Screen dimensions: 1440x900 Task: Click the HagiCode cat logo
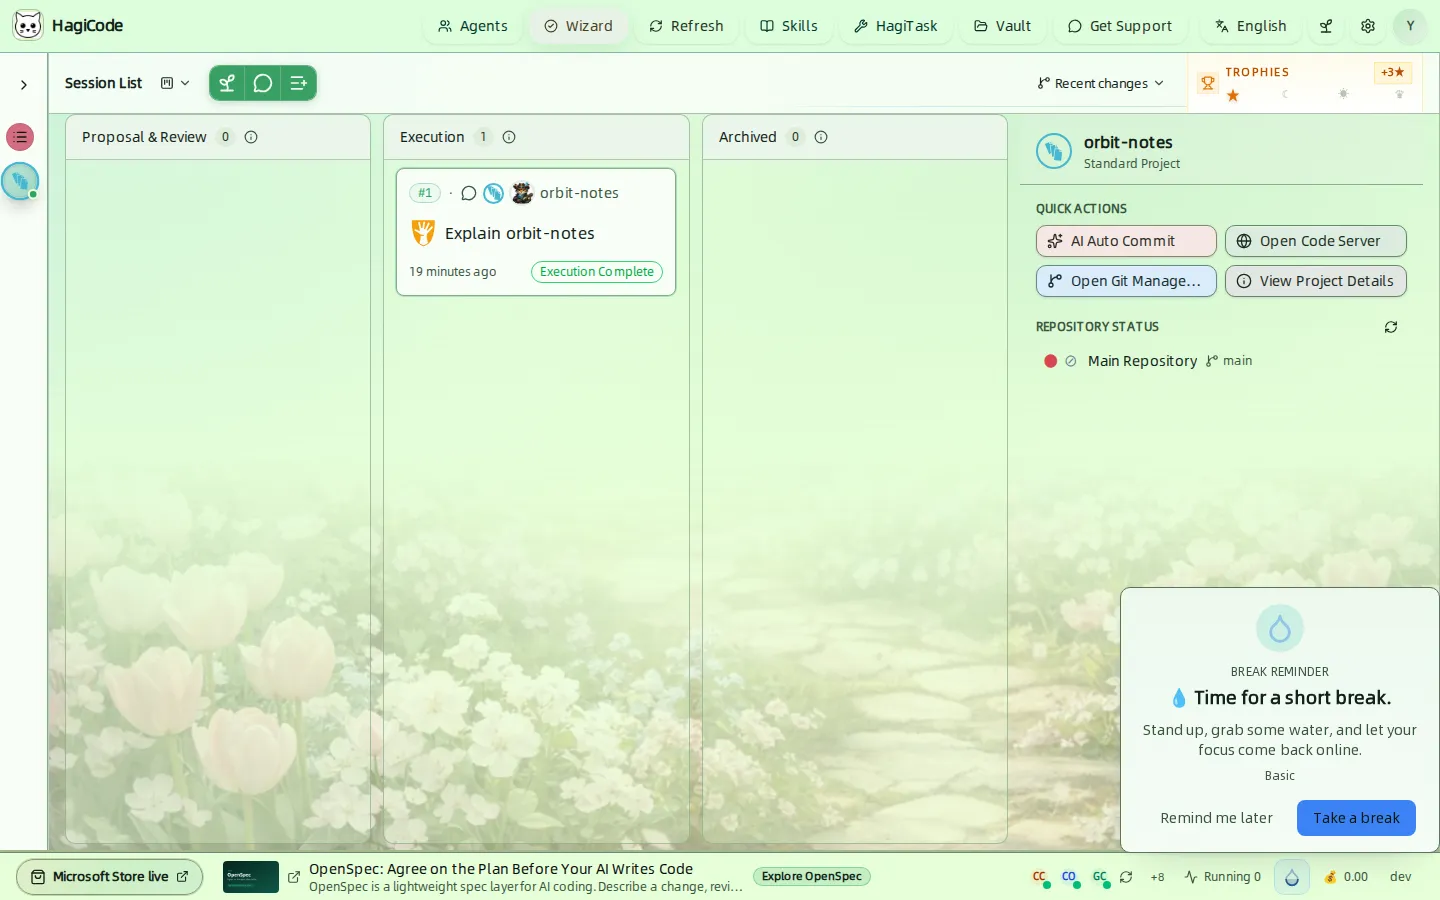tap(28, 25)
